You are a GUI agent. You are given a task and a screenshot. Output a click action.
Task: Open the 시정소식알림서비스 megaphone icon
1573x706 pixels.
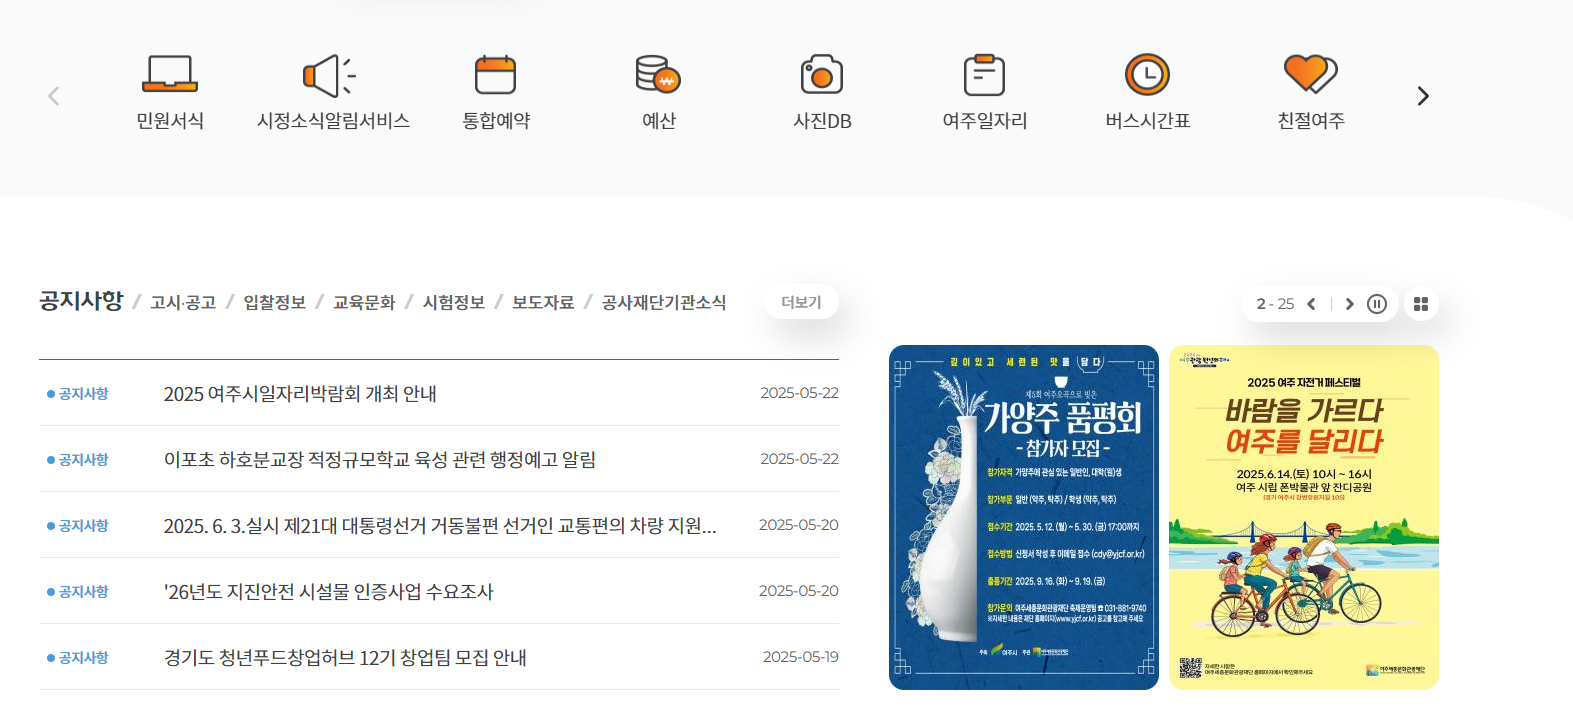point(331,75)
